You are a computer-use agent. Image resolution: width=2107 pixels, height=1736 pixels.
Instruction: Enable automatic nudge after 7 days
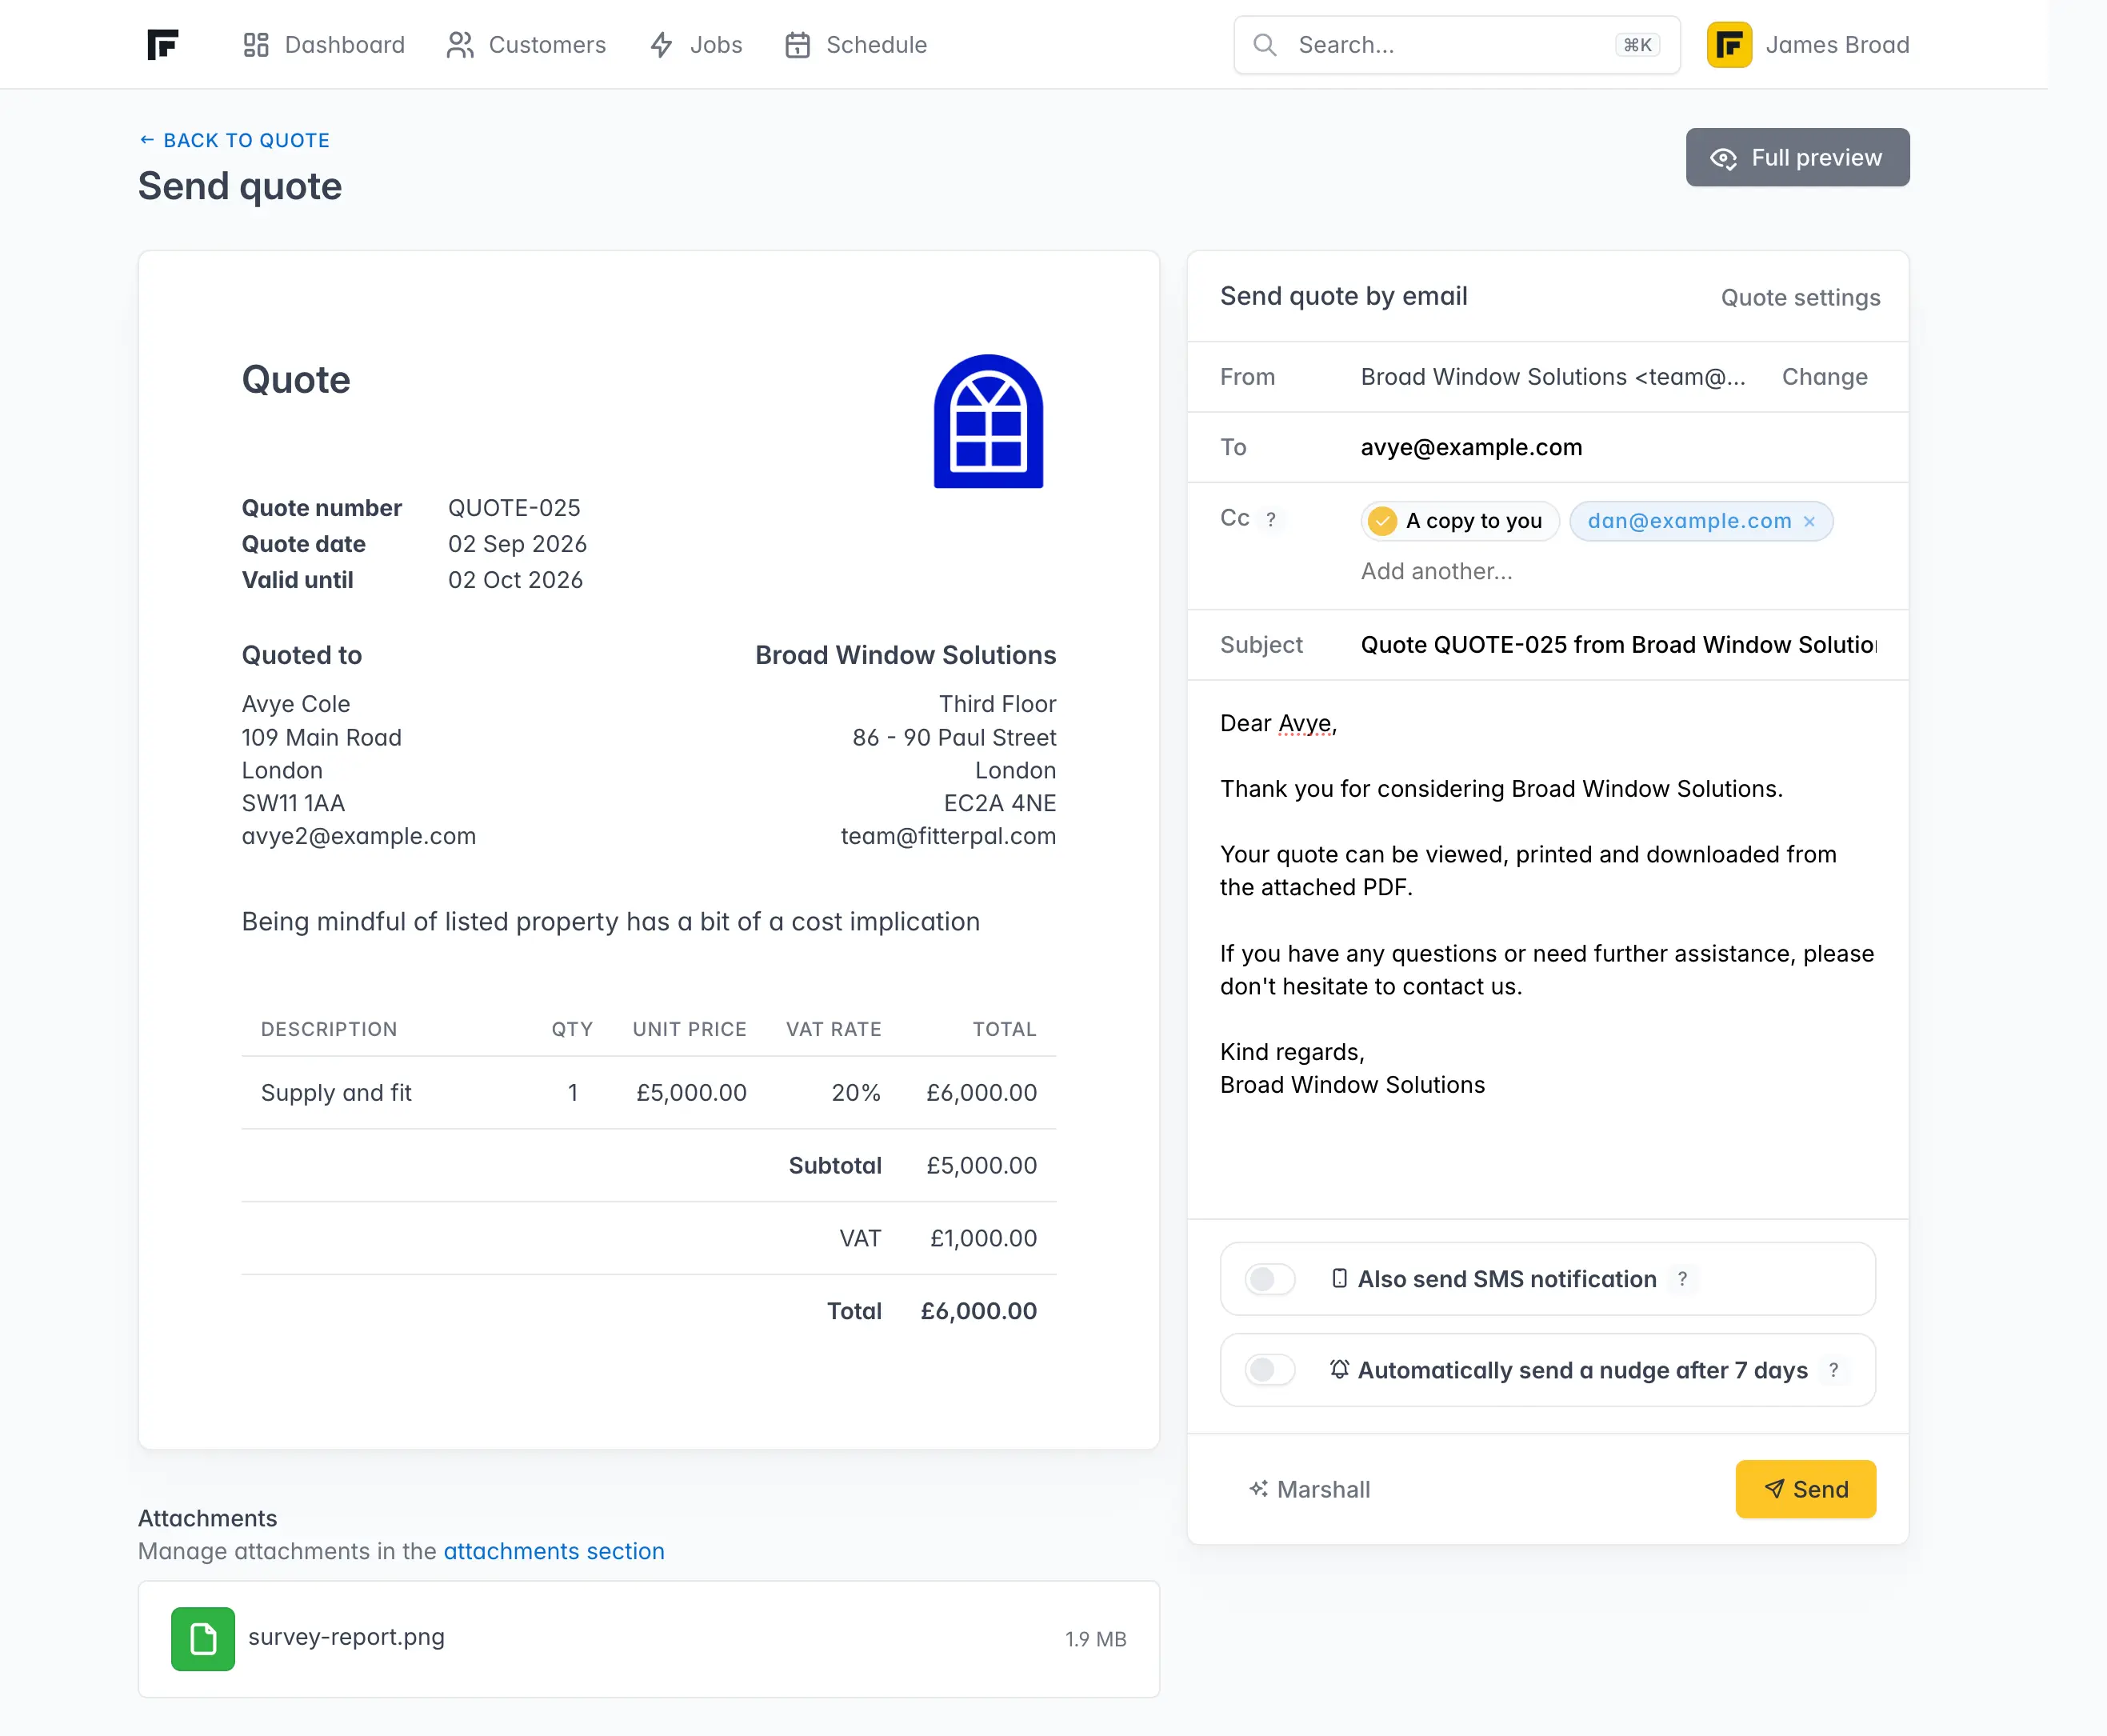tap(1270, 1370)
